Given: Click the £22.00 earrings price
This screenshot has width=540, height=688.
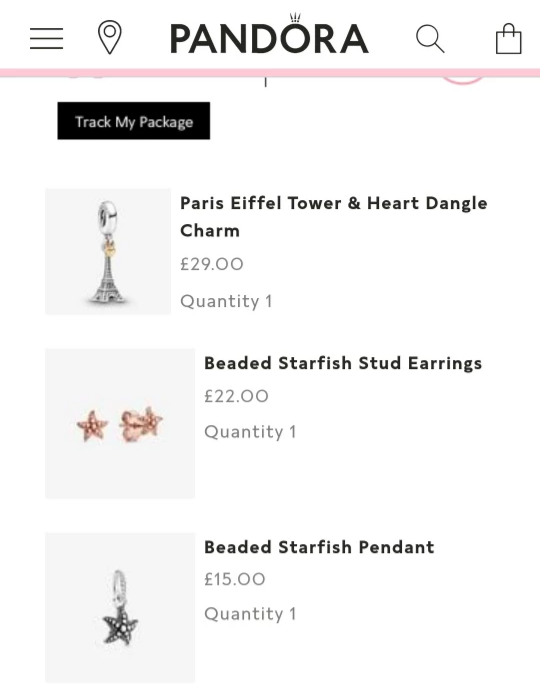Looking at the screenshot, I should point(236,396).
